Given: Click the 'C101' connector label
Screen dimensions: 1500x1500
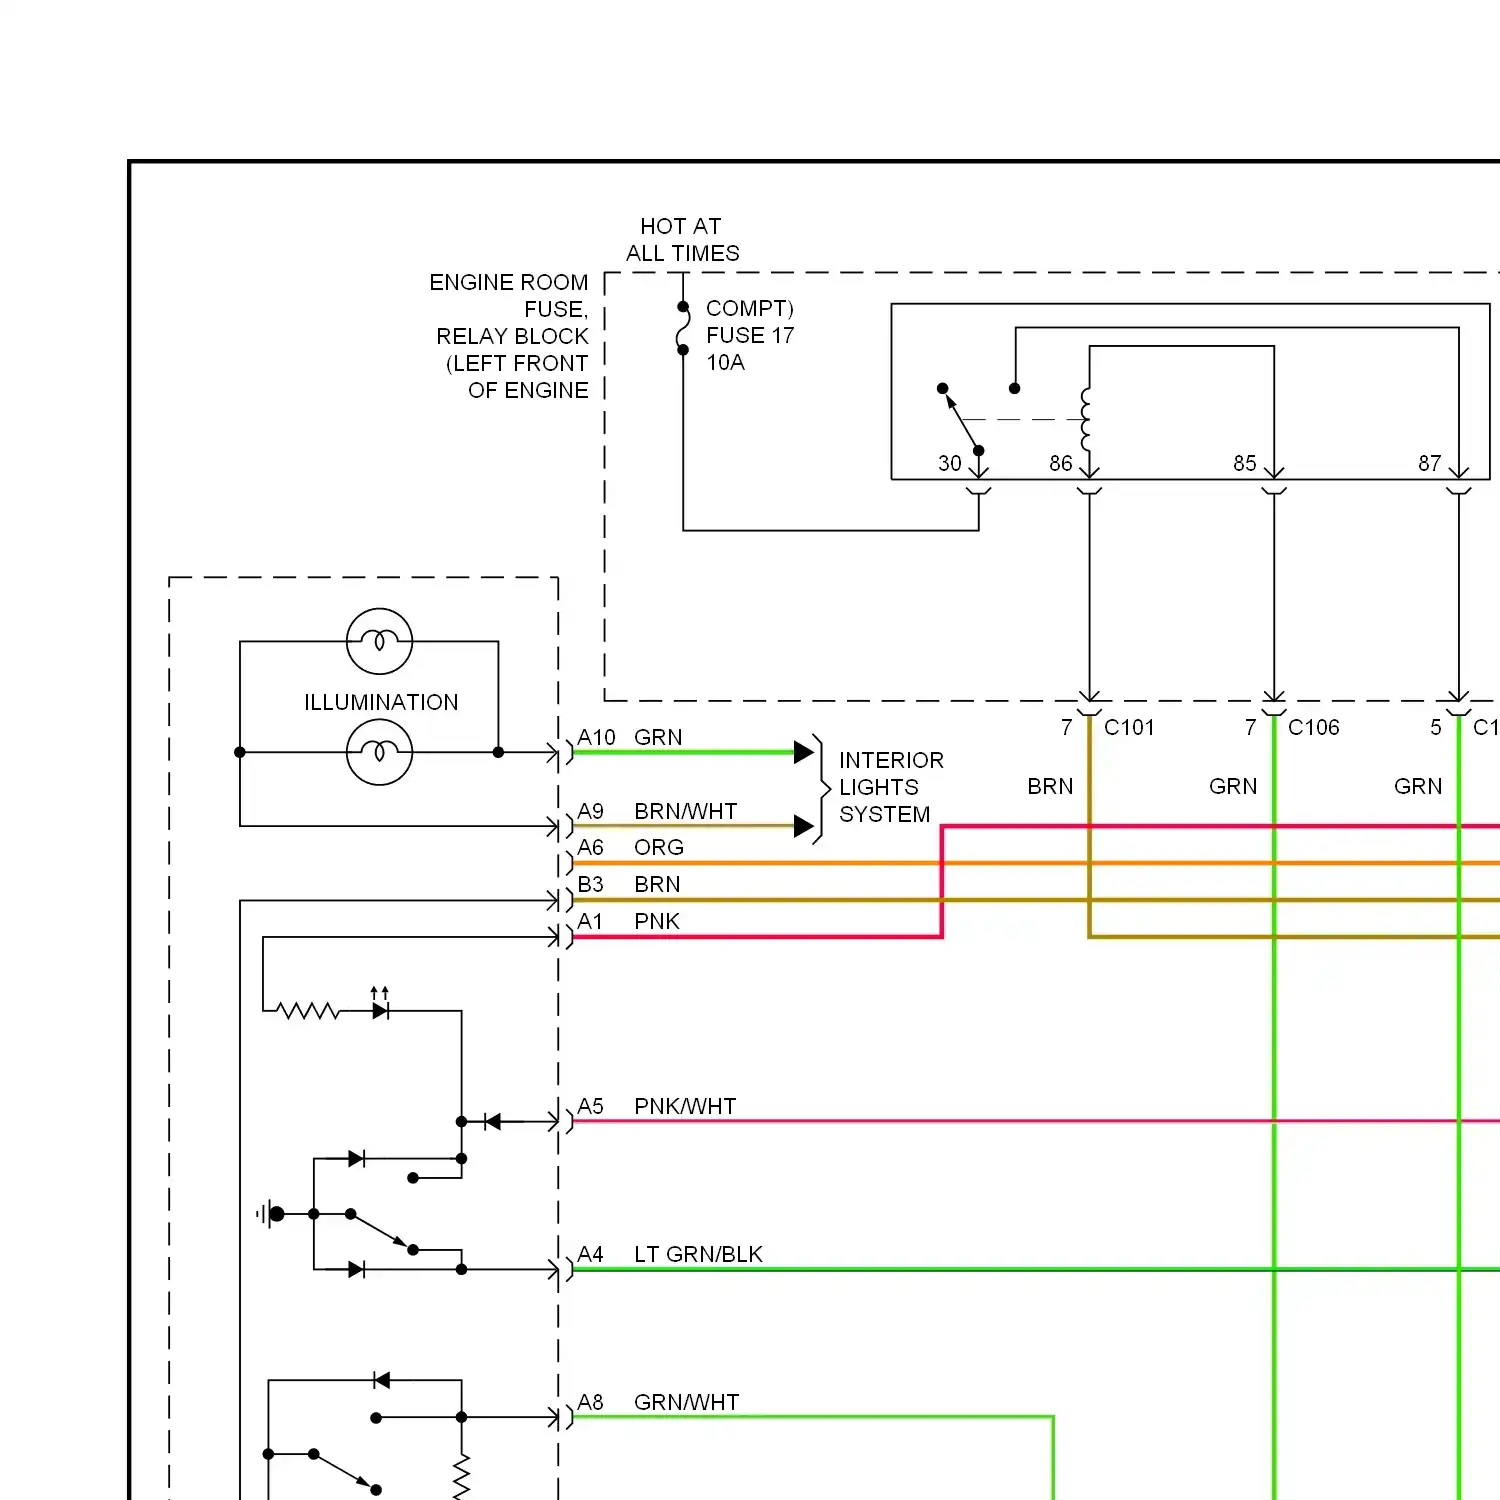Looking at the screenshot, I should 1129,727.
